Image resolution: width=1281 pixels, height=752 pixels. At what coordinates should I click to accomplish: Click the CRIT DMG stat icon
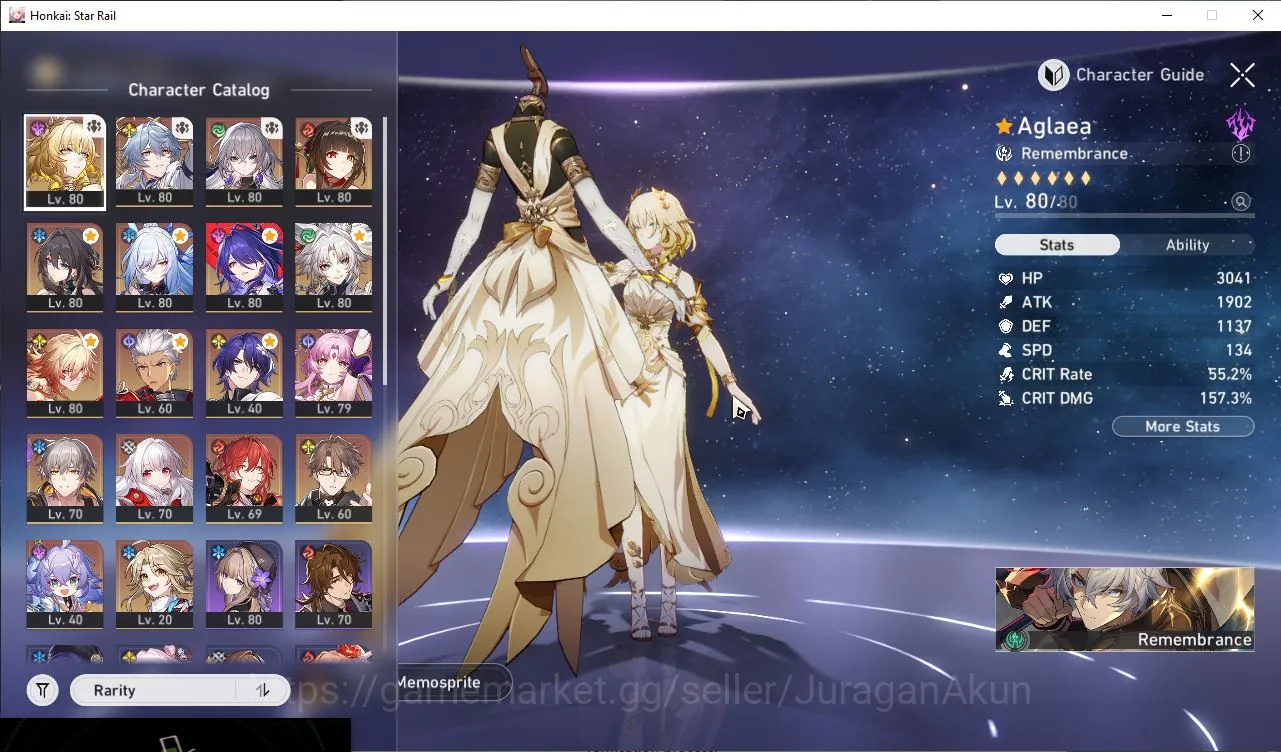(x=1005, y=398)
